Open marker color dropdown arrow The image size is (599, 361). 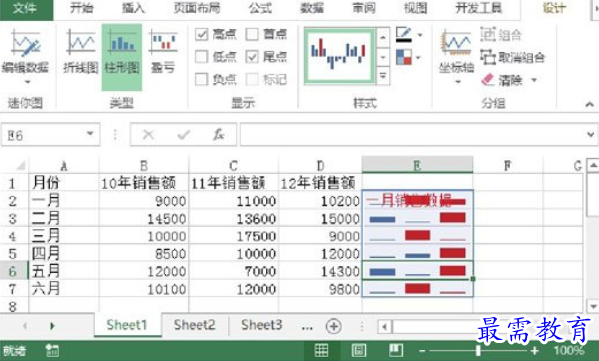click(x=419, y=58)
